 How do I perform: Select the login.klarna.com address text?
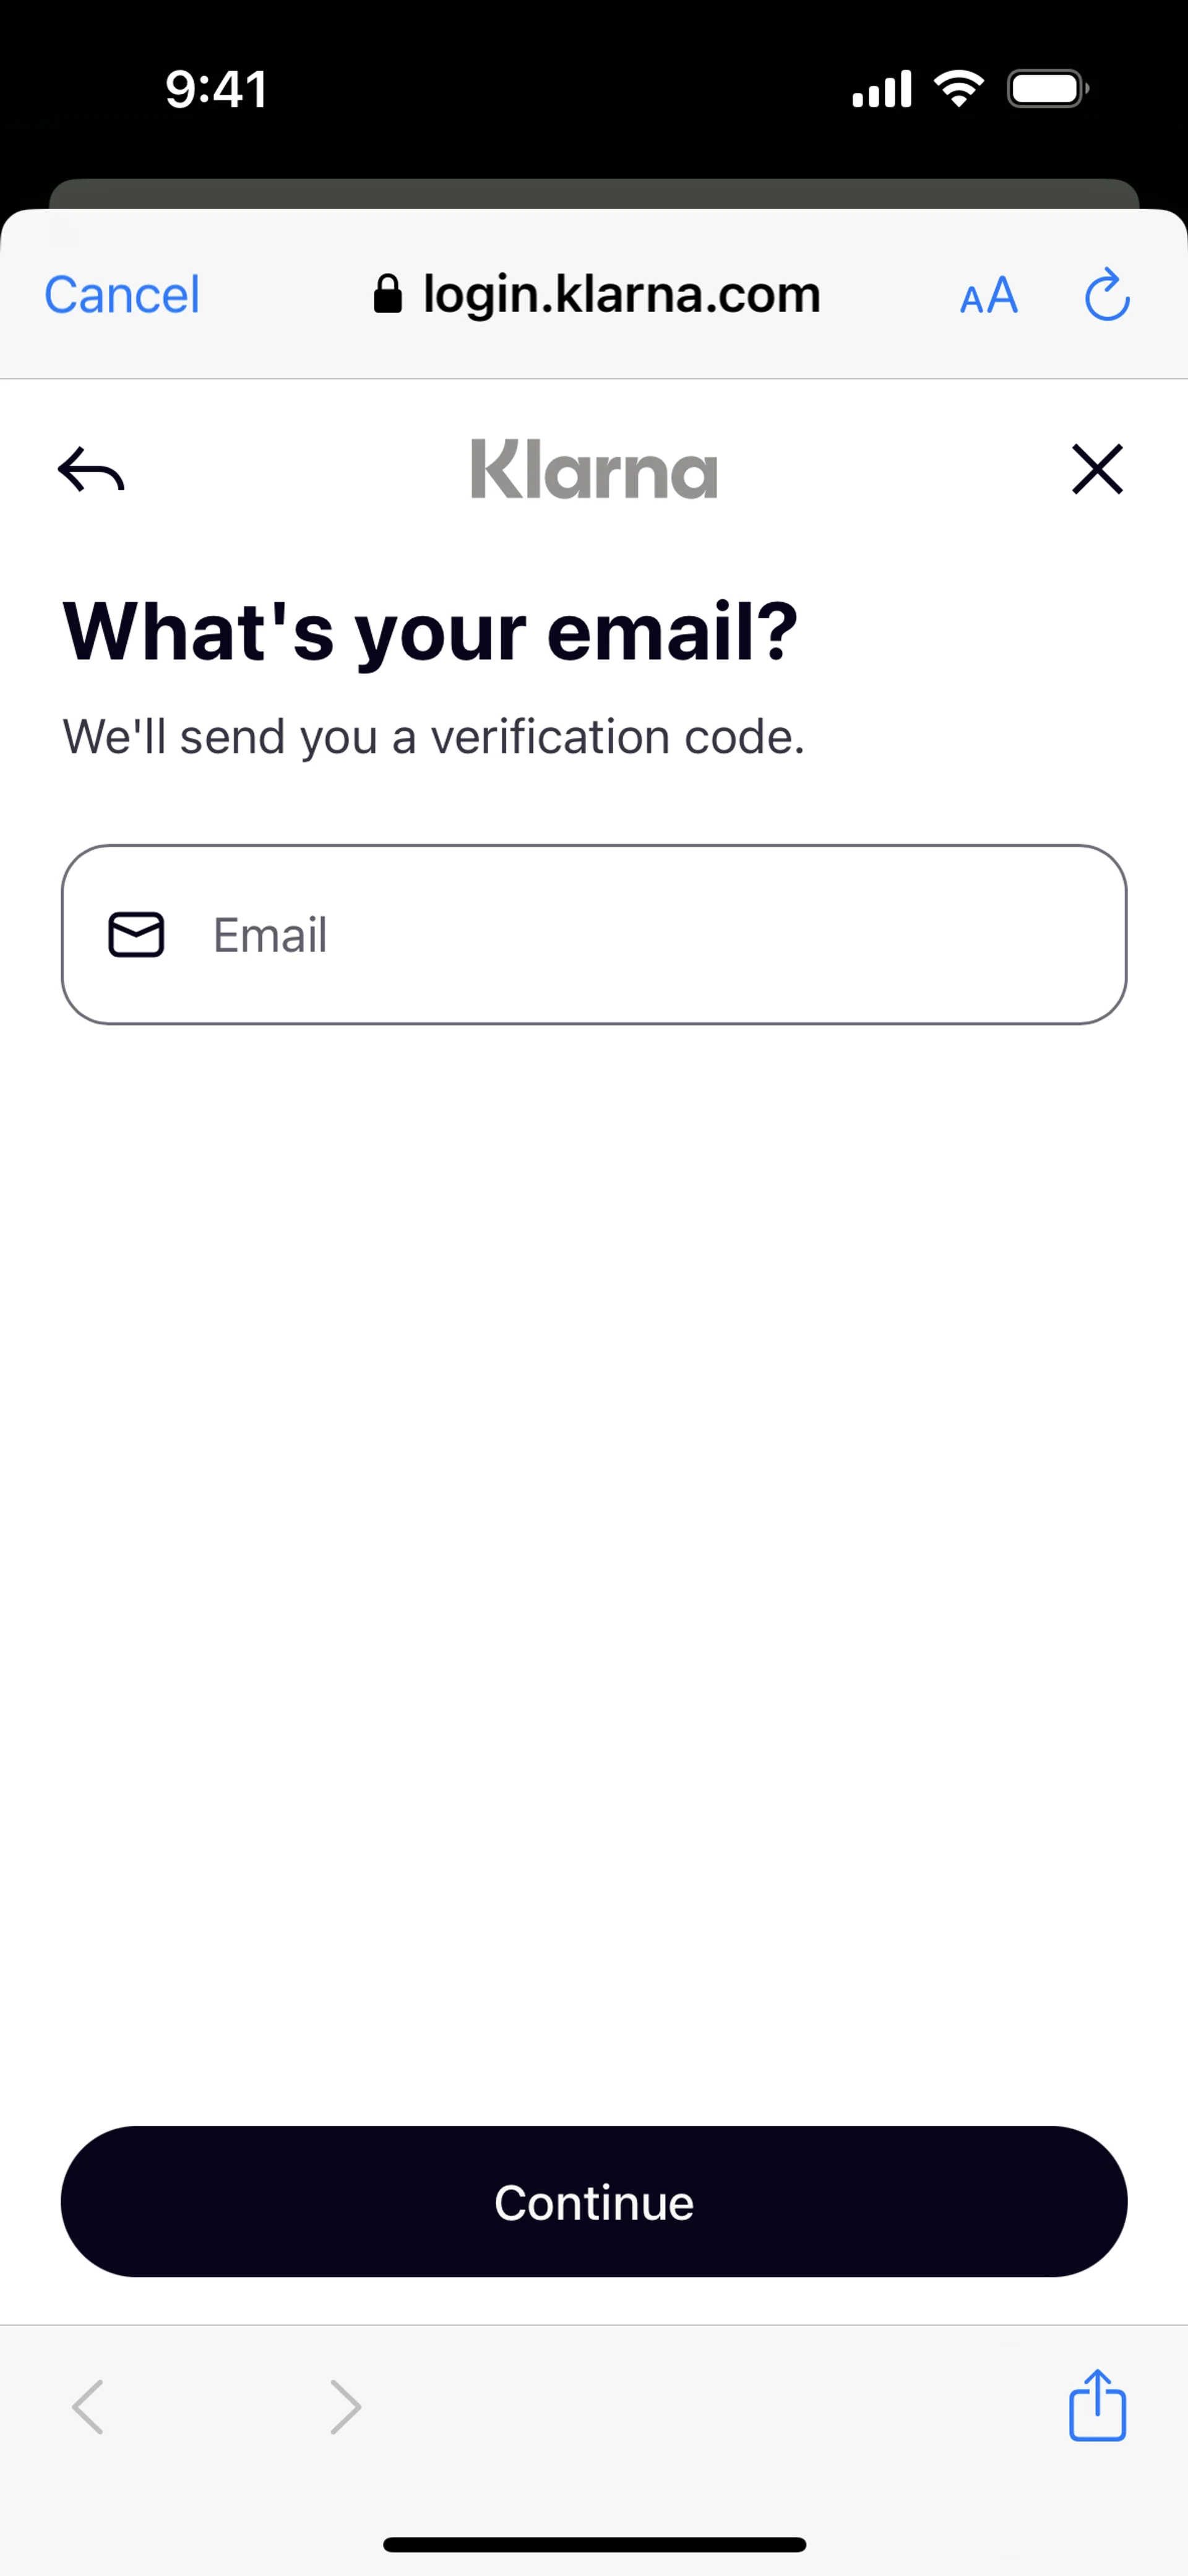tap(621, 295)
